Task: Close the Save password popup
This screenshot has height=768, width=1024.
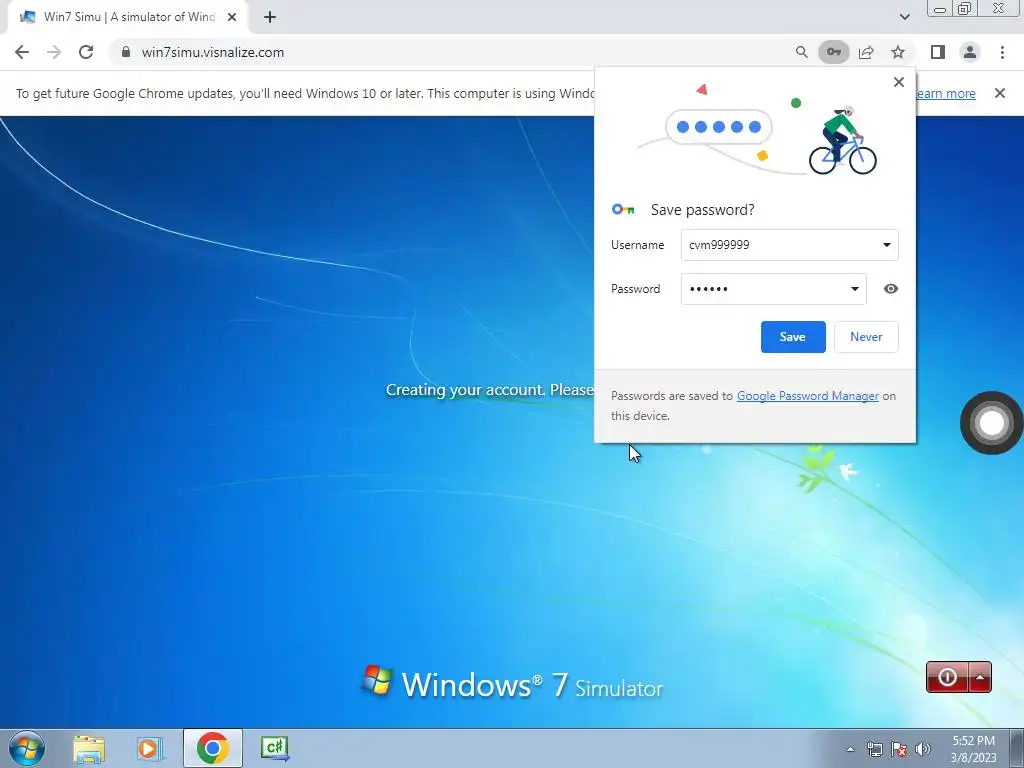Action: (899, 82)
